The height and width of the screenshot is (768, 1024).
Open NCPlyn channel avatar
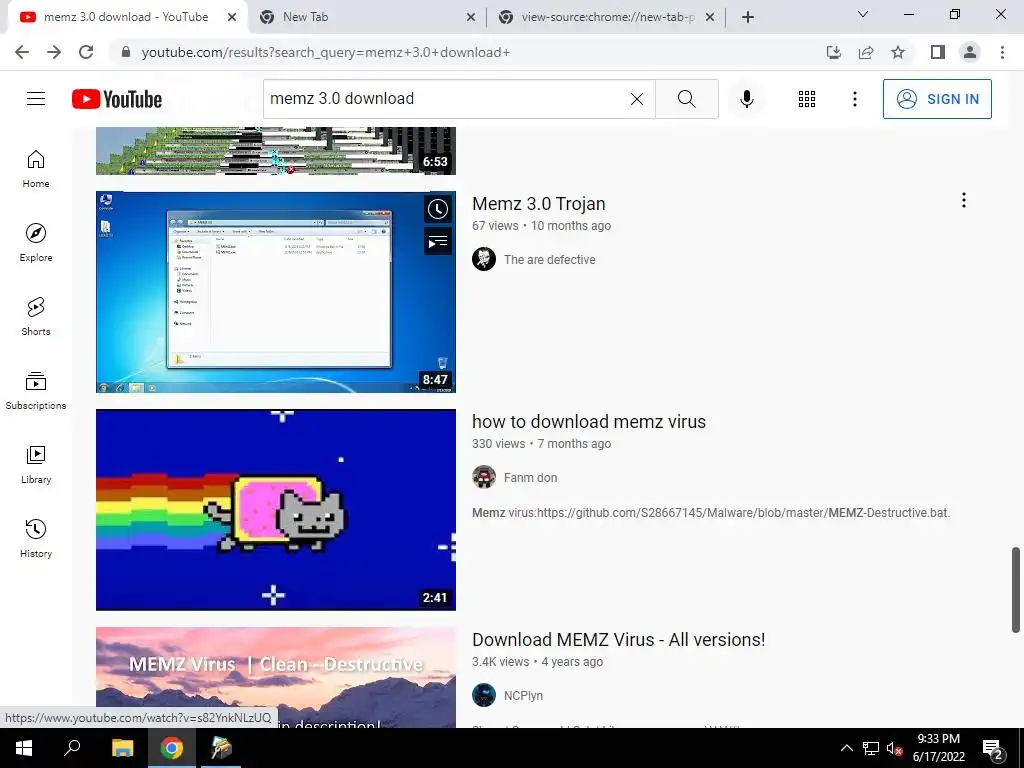pos(484,696)
